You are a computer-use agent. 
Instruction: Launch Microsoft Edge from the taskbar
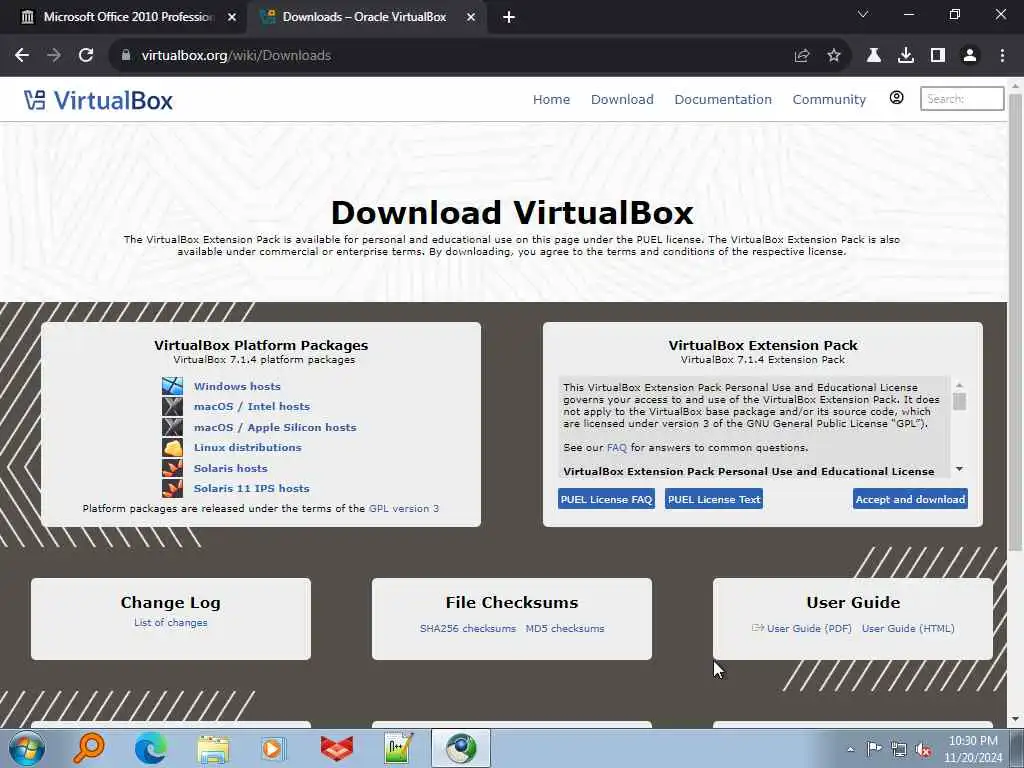click(x=151, y=748)
